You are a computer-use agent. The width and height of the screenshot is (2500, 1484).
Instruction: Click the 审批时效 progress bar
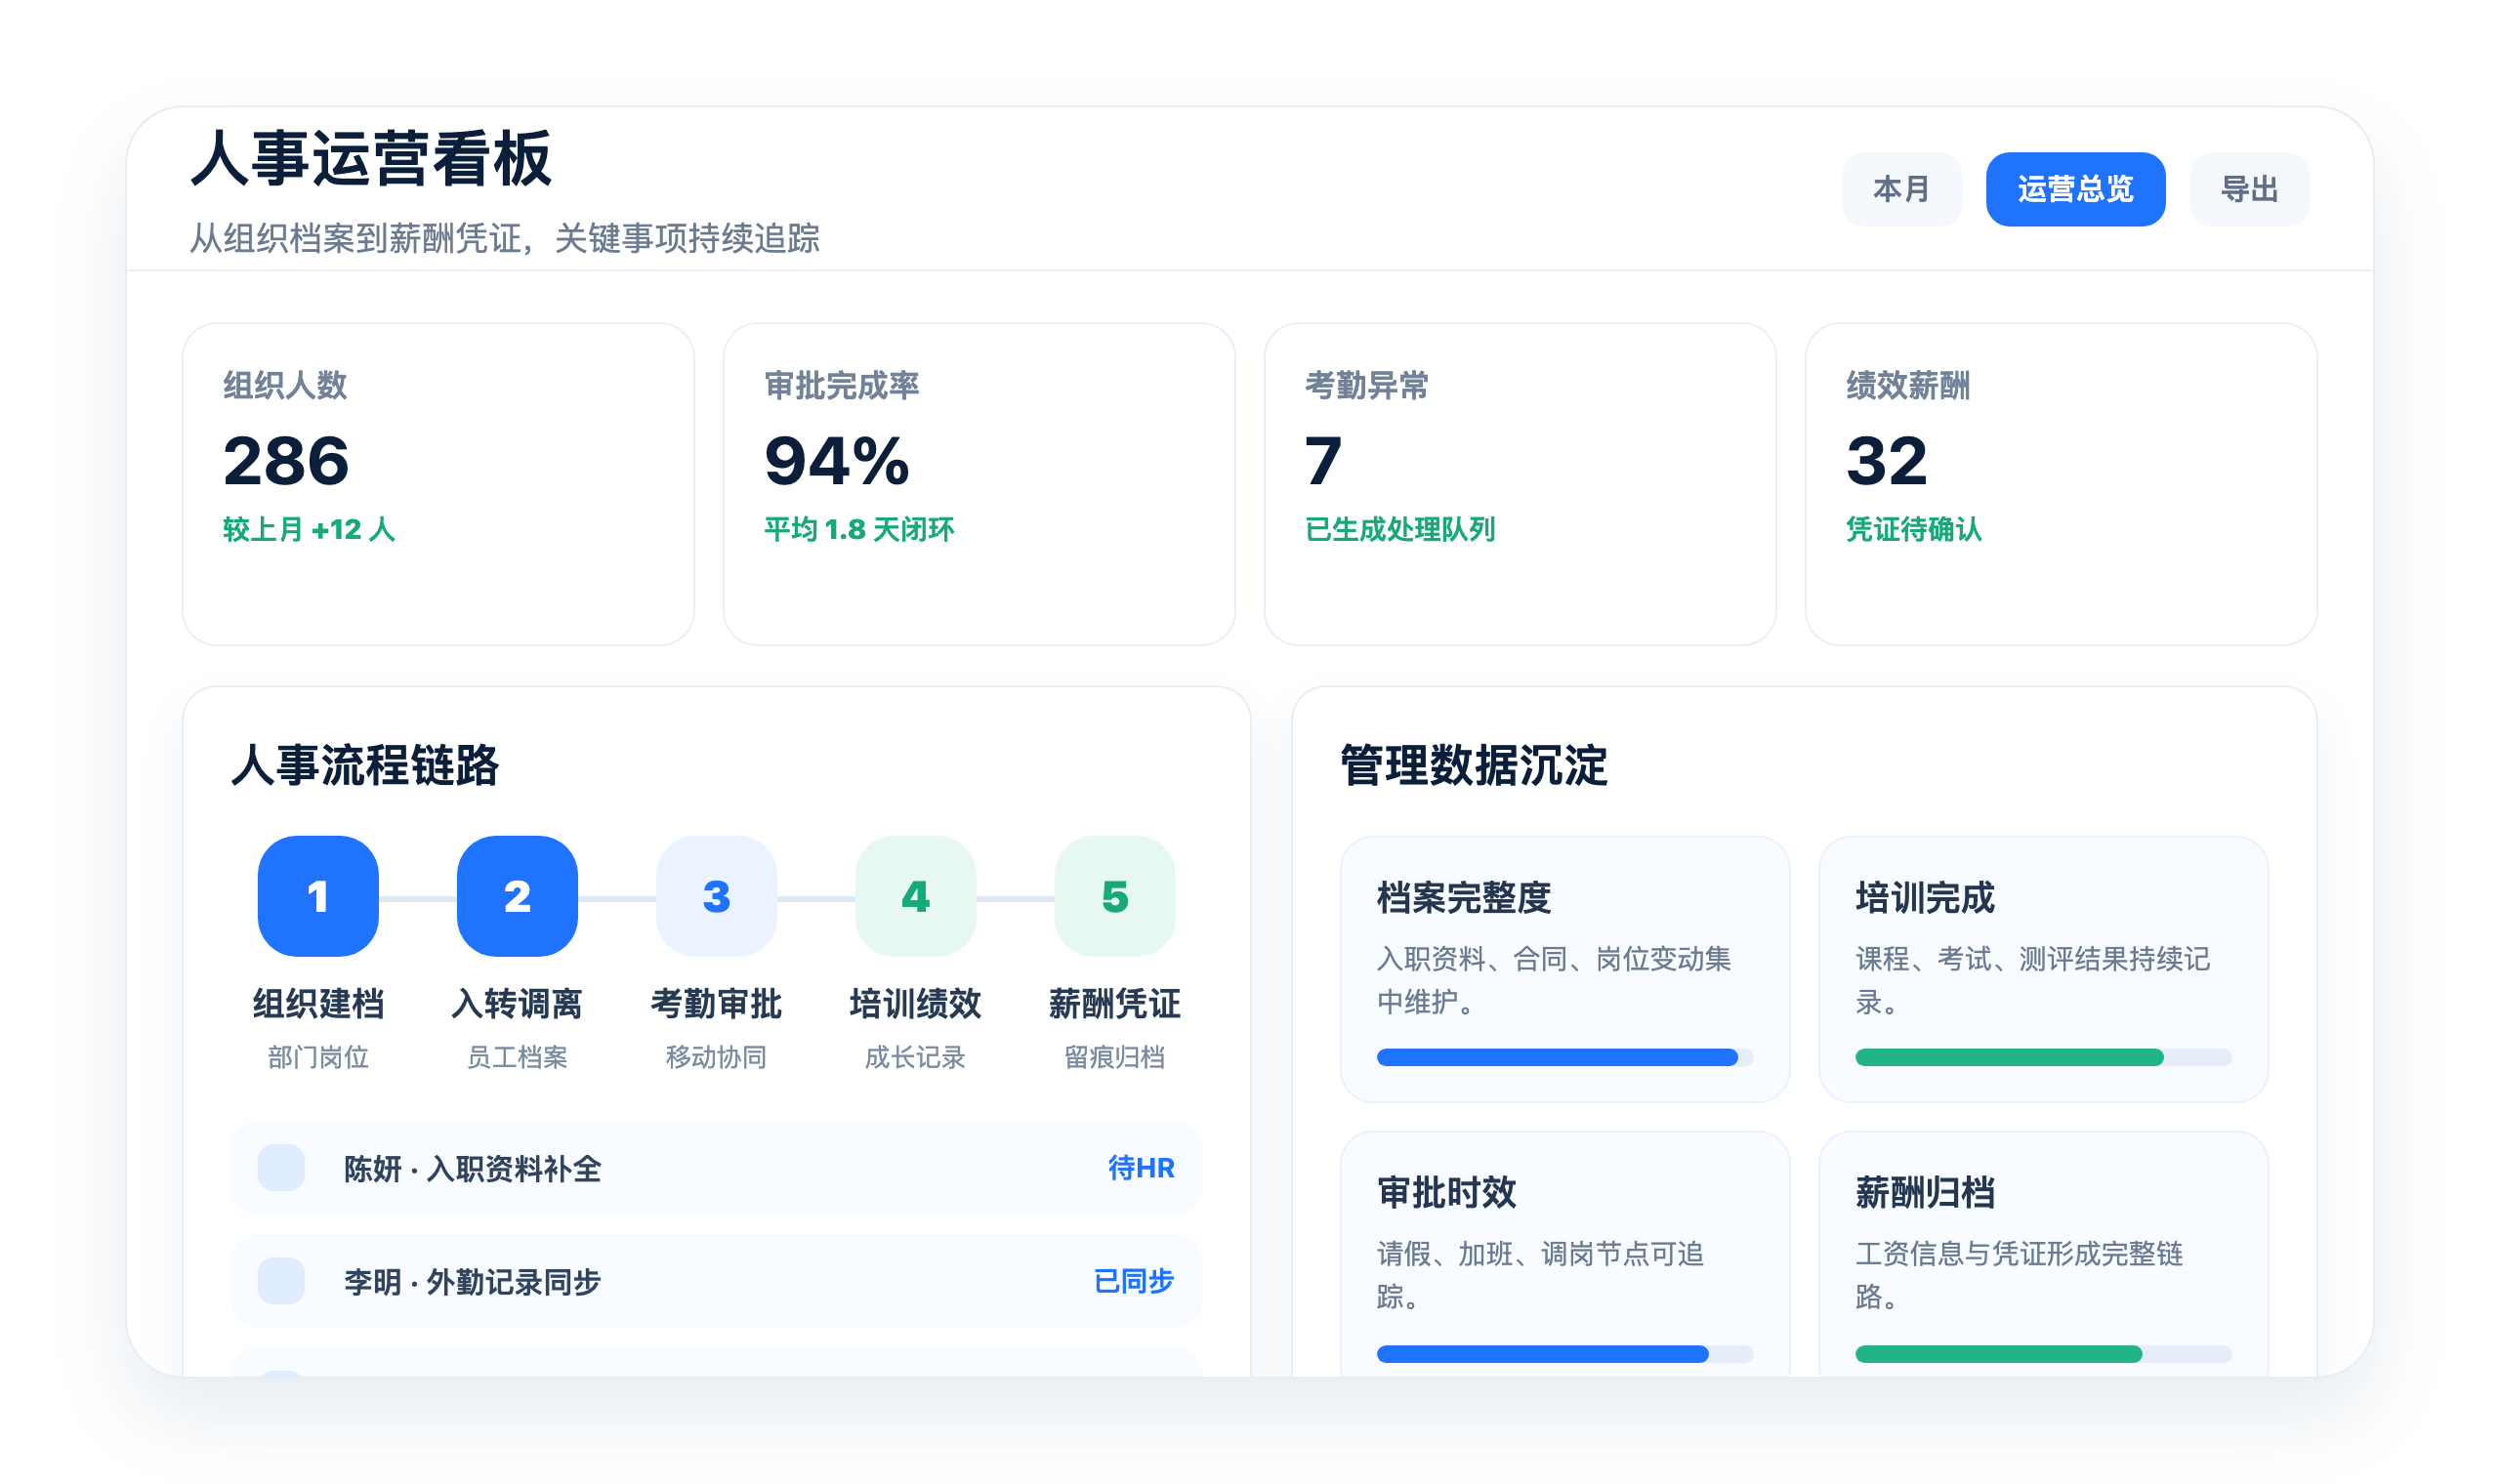[1565, 1354]
